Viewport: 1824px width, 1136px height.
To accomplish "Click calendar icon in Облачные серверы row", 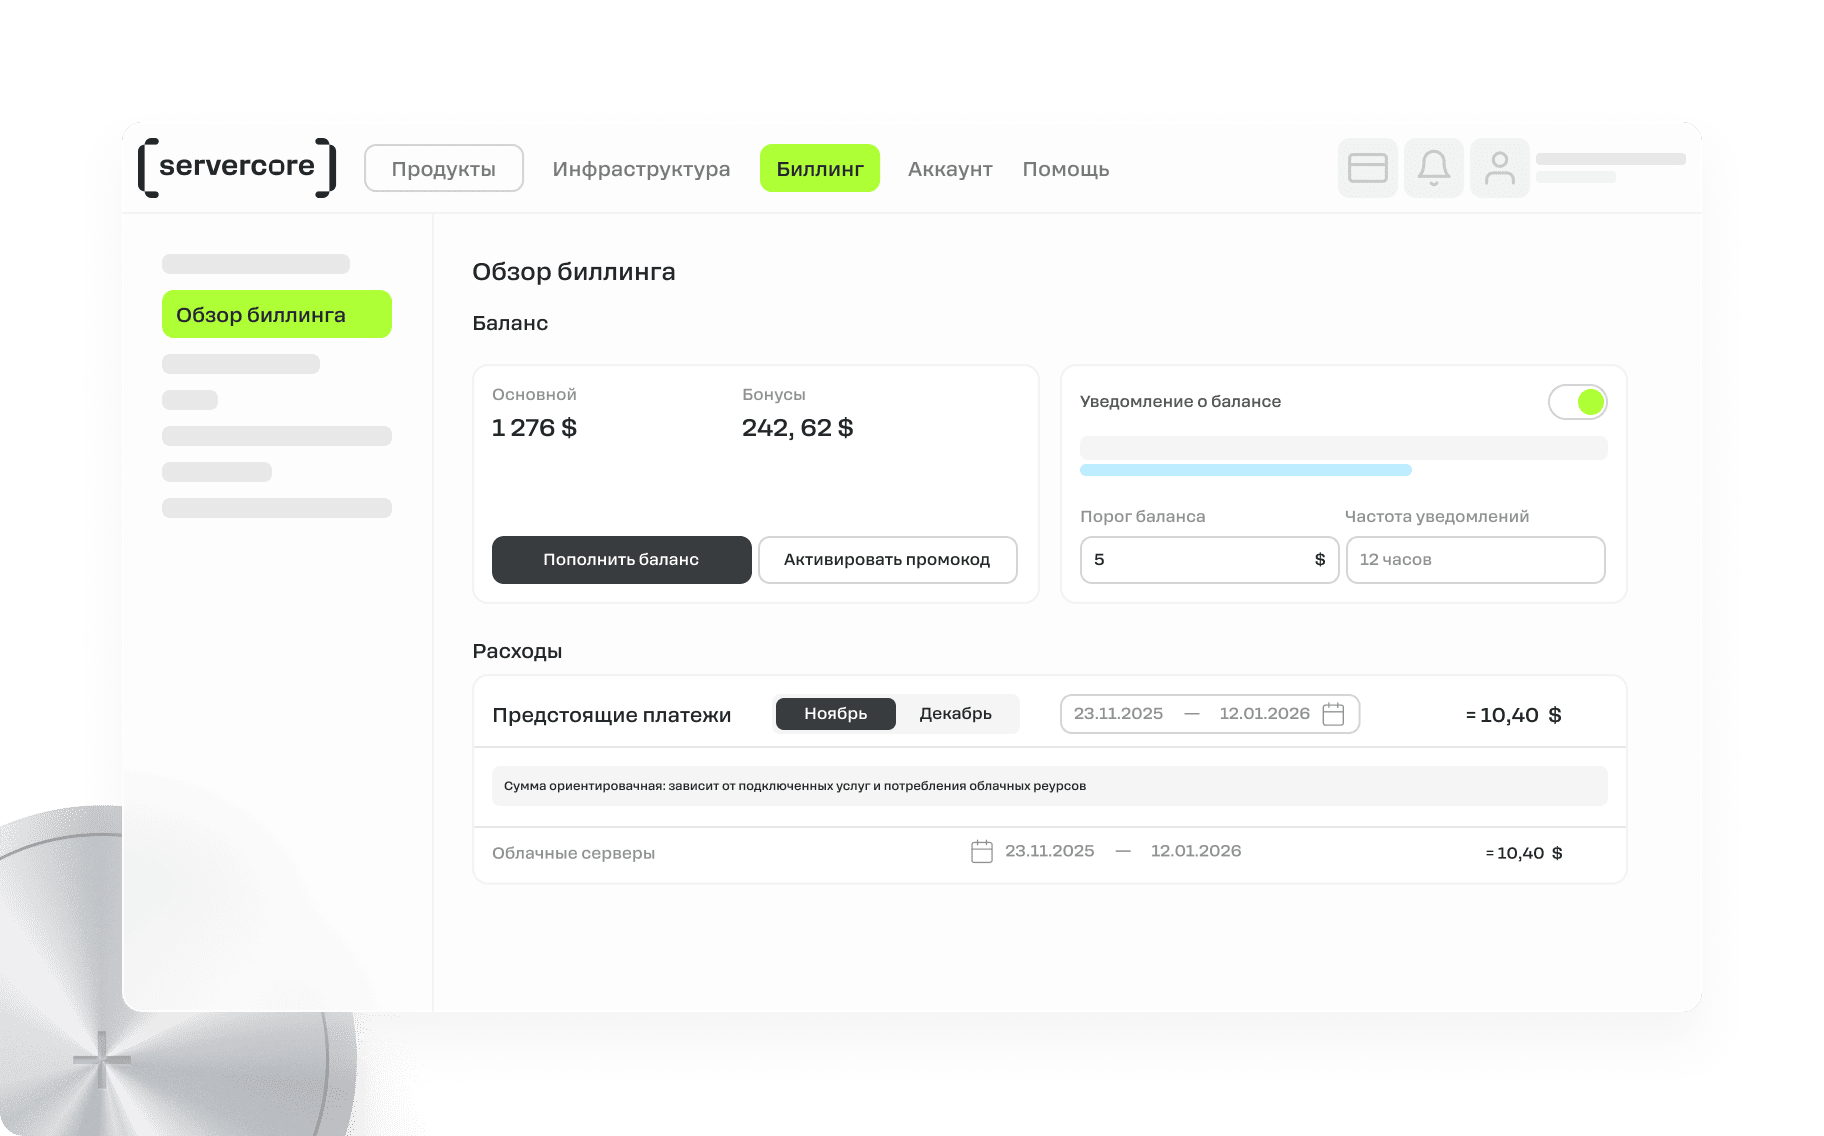I will (x=982, y=851).
